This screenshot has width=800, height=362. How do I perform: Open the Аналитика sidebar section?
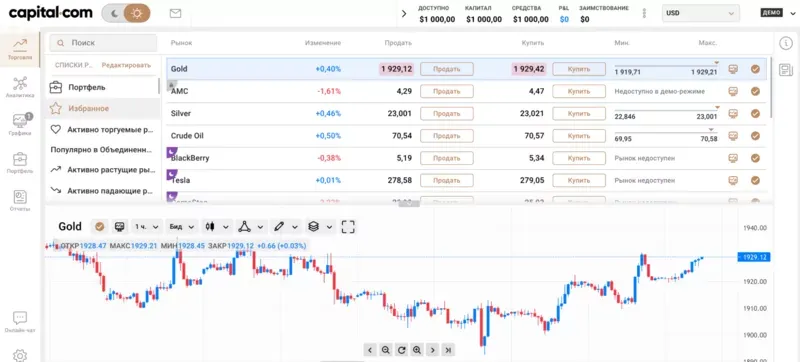(x=20, y=87)
